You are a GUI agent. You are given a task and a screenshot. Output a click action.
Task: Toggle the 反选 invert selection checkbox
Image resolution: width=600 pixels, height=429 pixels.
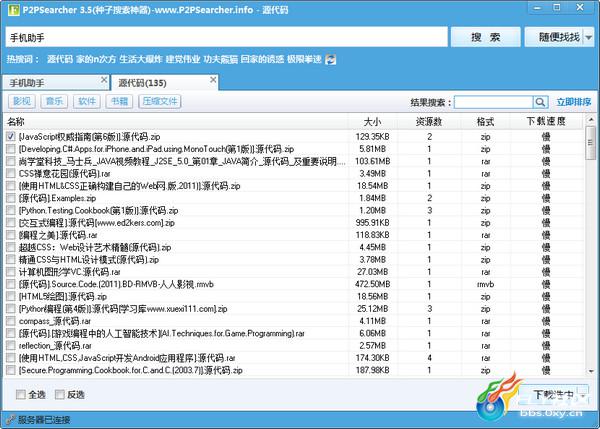60,395
